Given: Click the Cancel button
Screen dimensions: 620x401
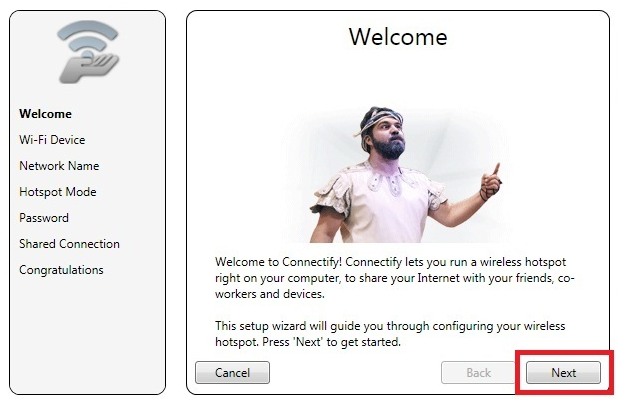Looking at the screenshot, I should coord(232,373).
